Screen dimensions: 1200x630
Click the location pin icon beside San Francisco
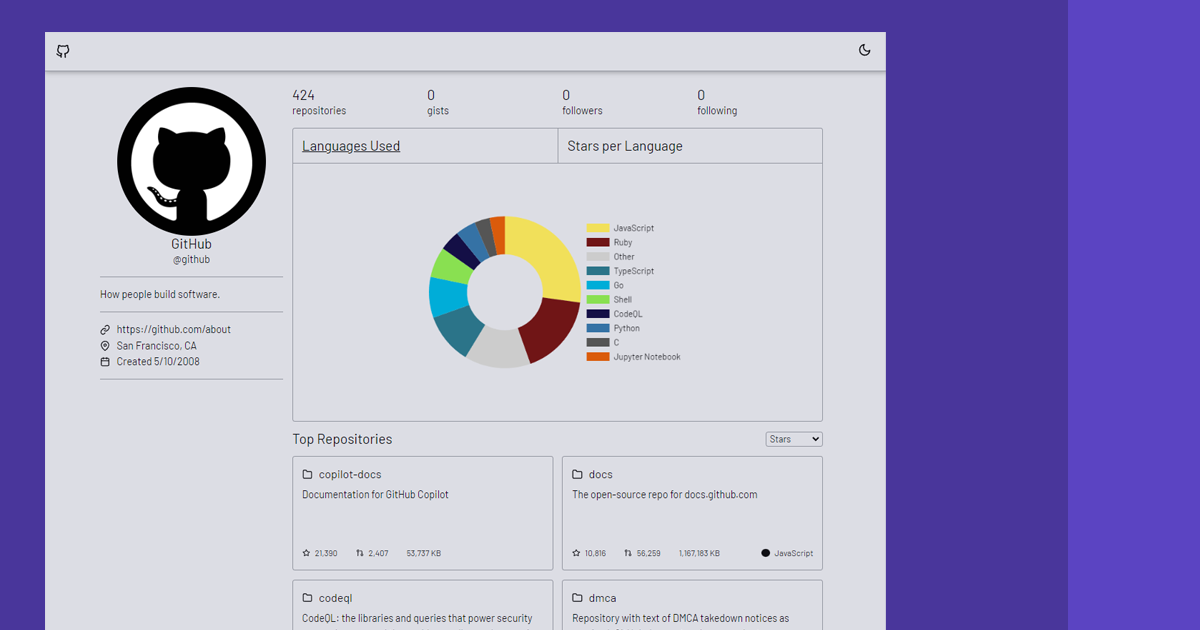coord(105,345)
